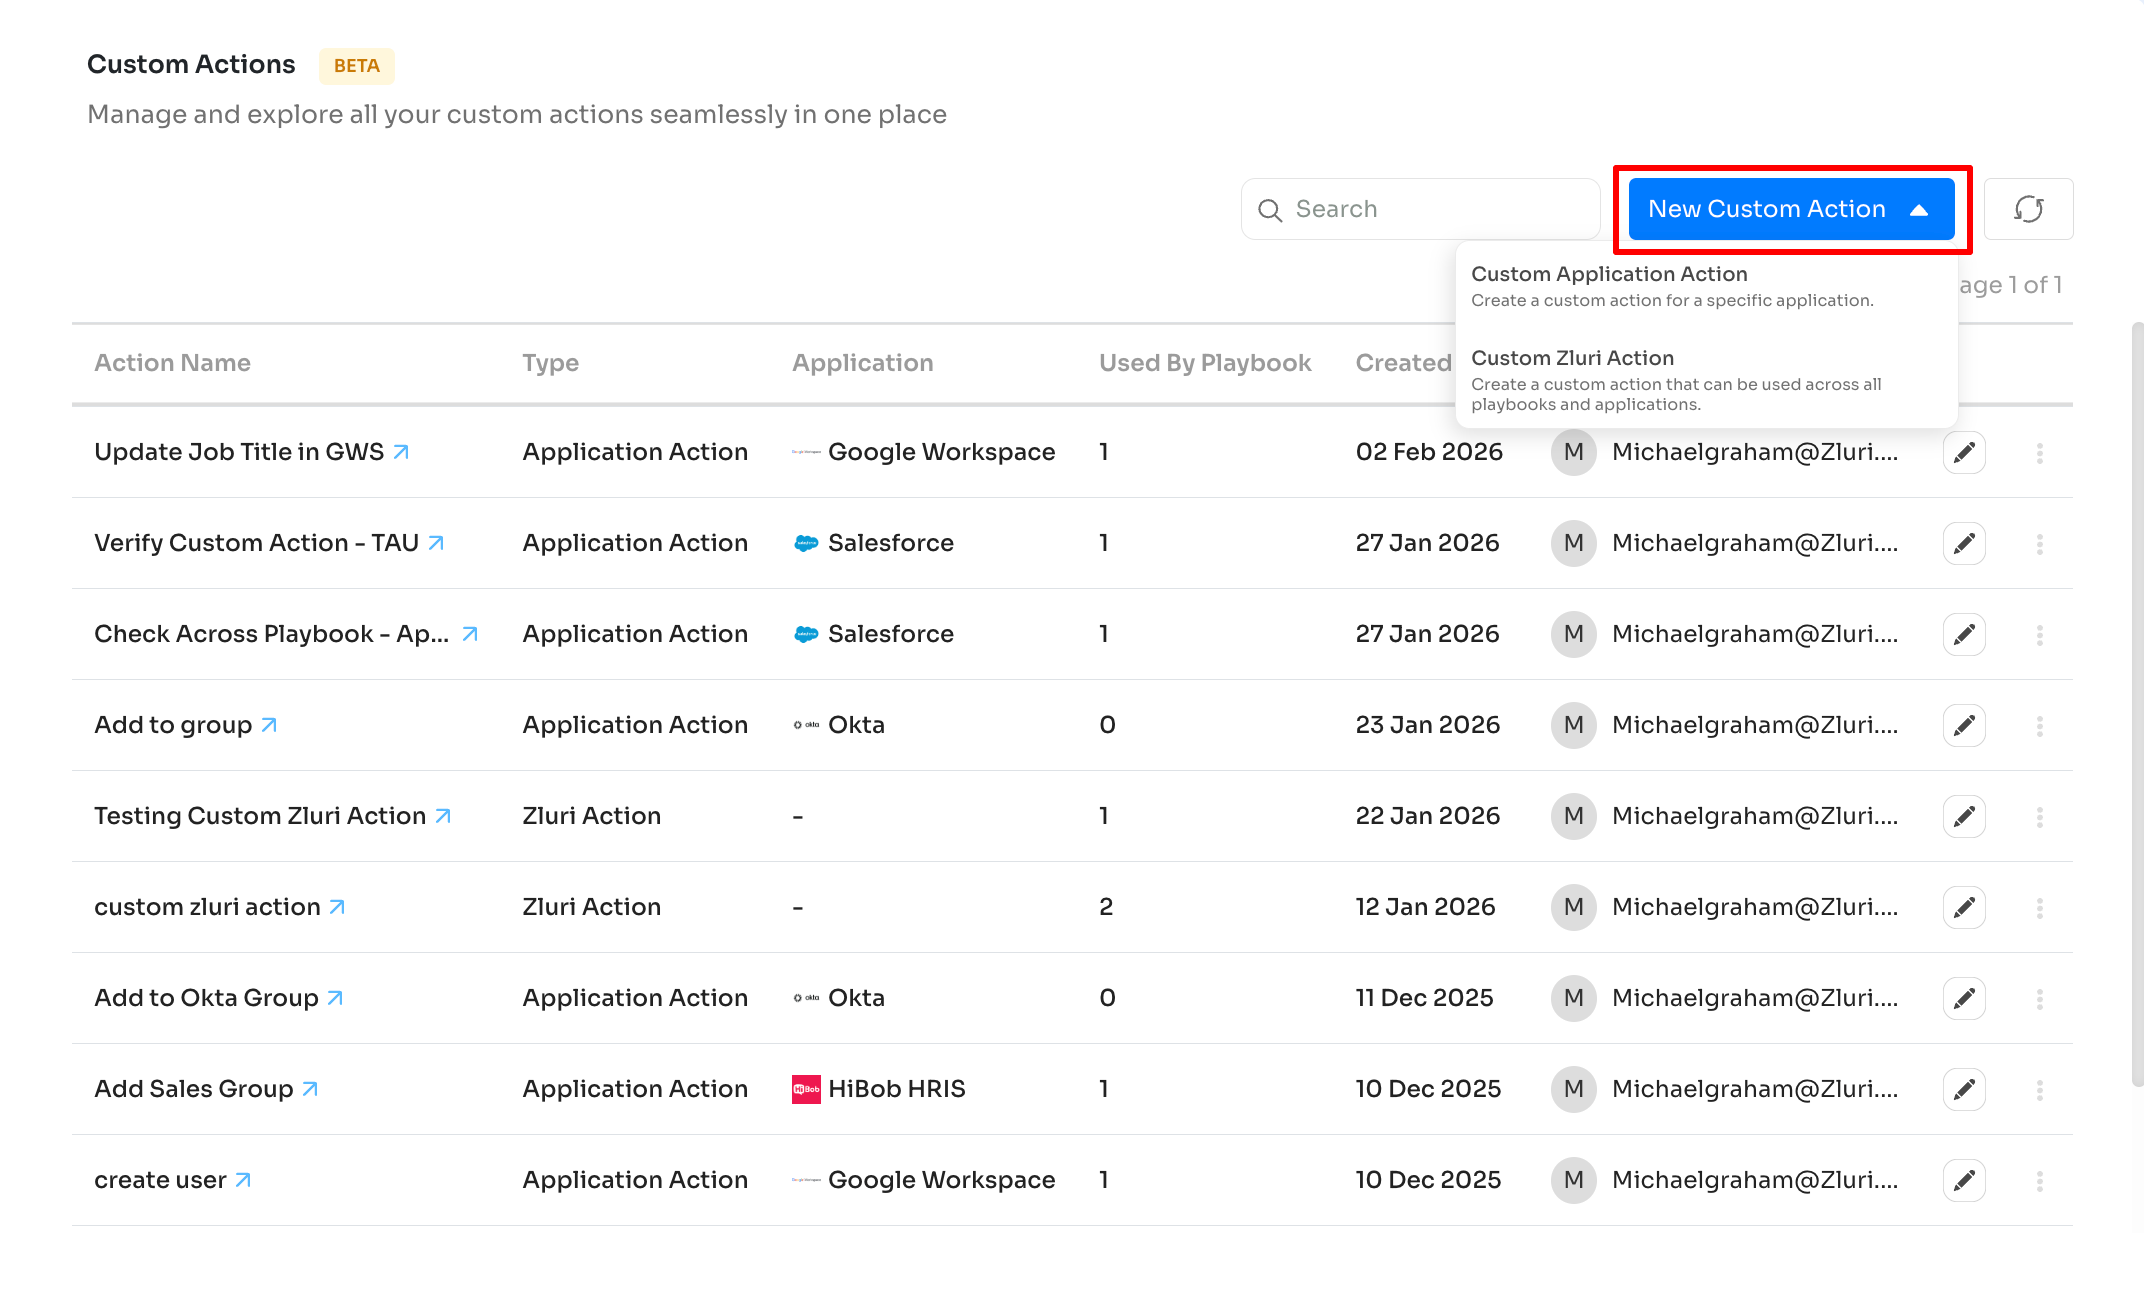Open three-dot menu for custom zluri action row

(x=2039, y=908)
